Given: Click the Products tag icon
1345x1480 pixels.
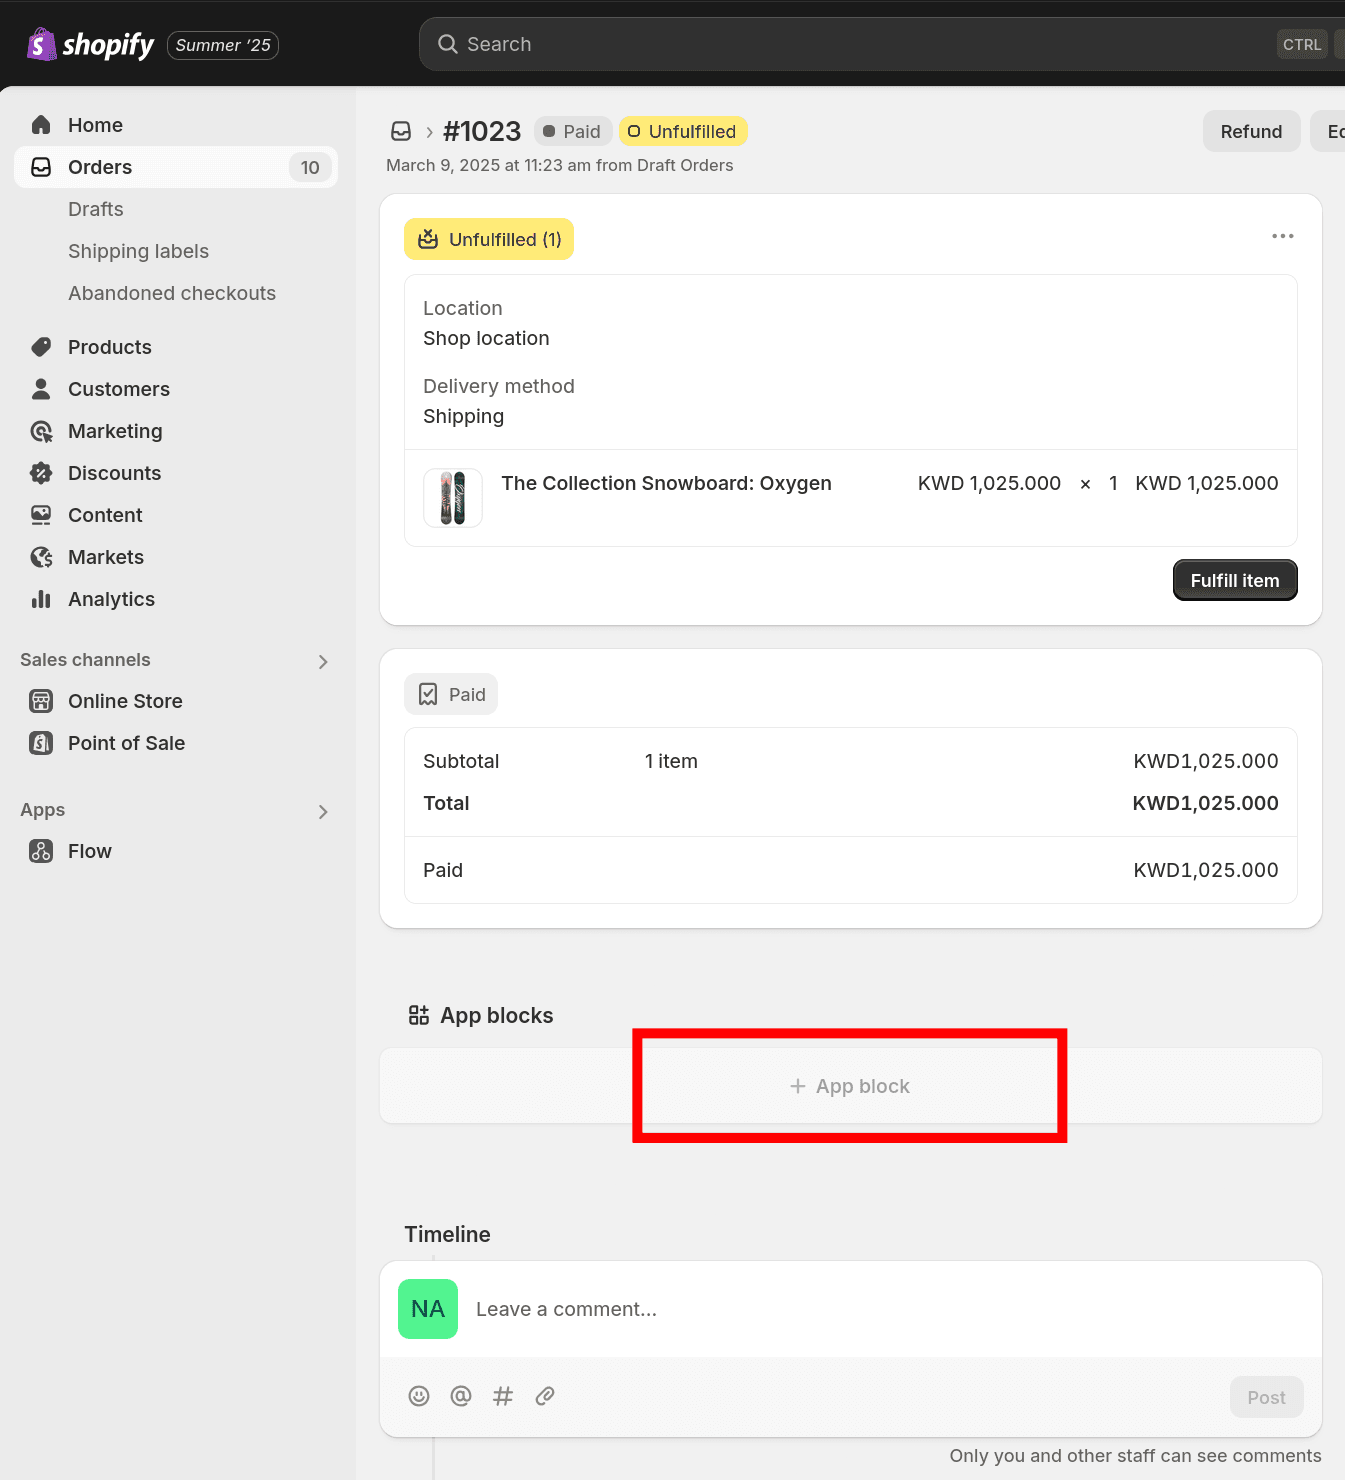Looking at the screenshot, I should [x=41, y=347].
